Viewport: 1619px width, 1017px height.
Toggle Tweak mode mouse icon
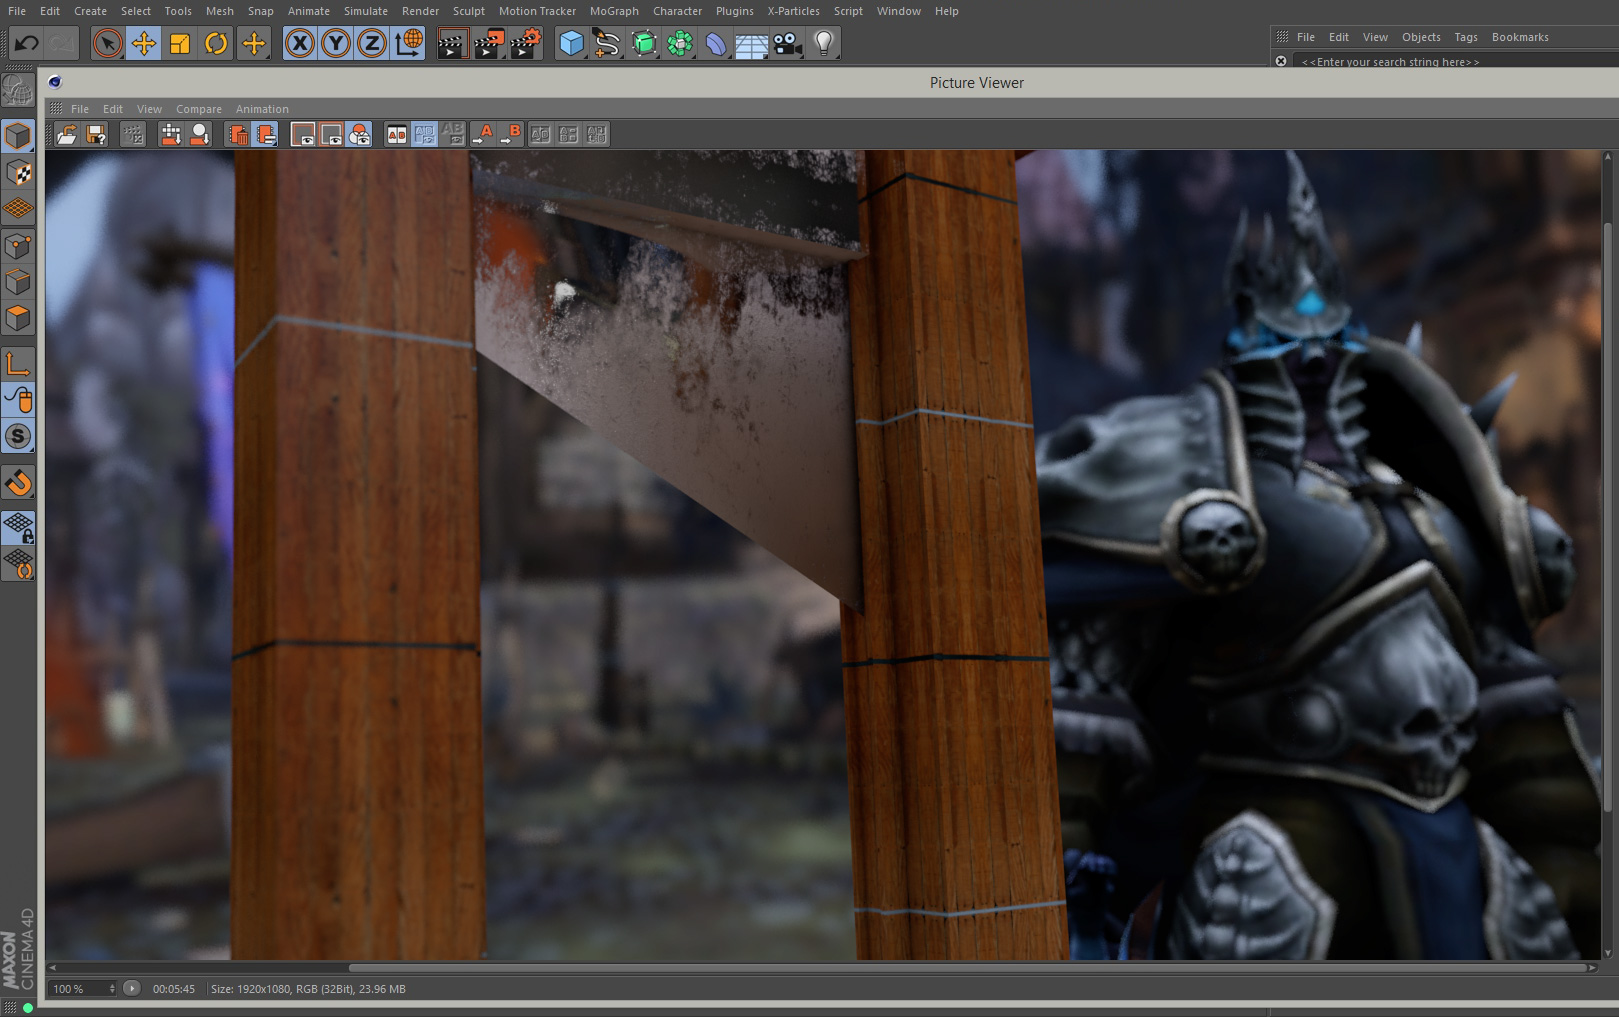tap(18, 400)
